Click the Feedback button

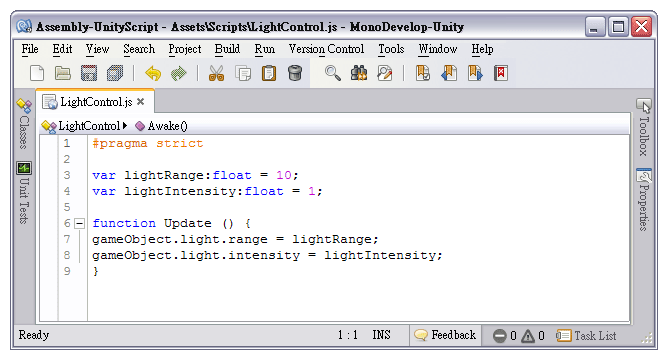point(445,335)
